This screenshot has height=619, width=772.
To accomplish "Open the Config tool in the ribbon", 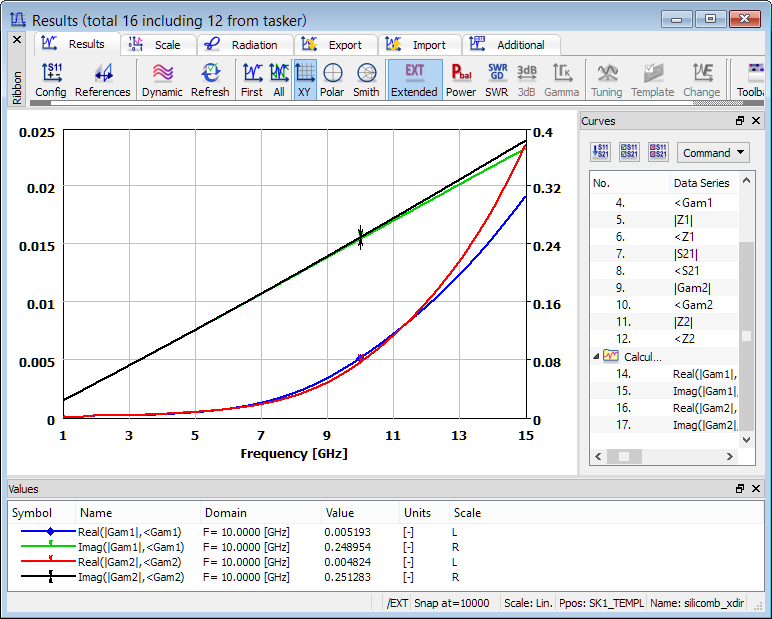I will point(51,79).
